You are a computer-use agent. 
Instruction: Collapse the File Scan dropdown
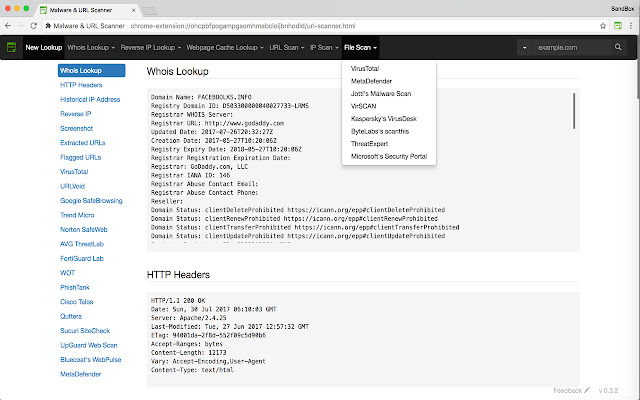coord(360,47)
